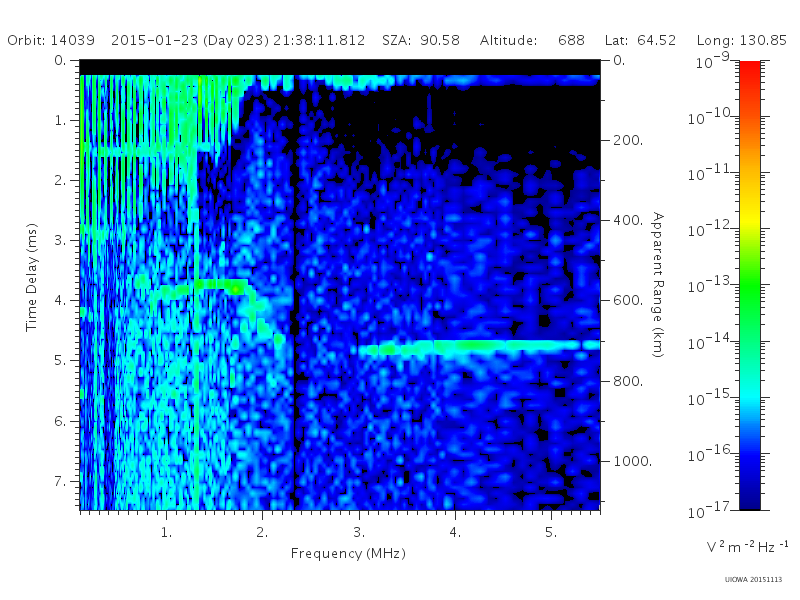The width and height of the screenshot is (800, 600).
Task: Click the 4. tick label on frequency axis
Action: (x=455, y=533)
